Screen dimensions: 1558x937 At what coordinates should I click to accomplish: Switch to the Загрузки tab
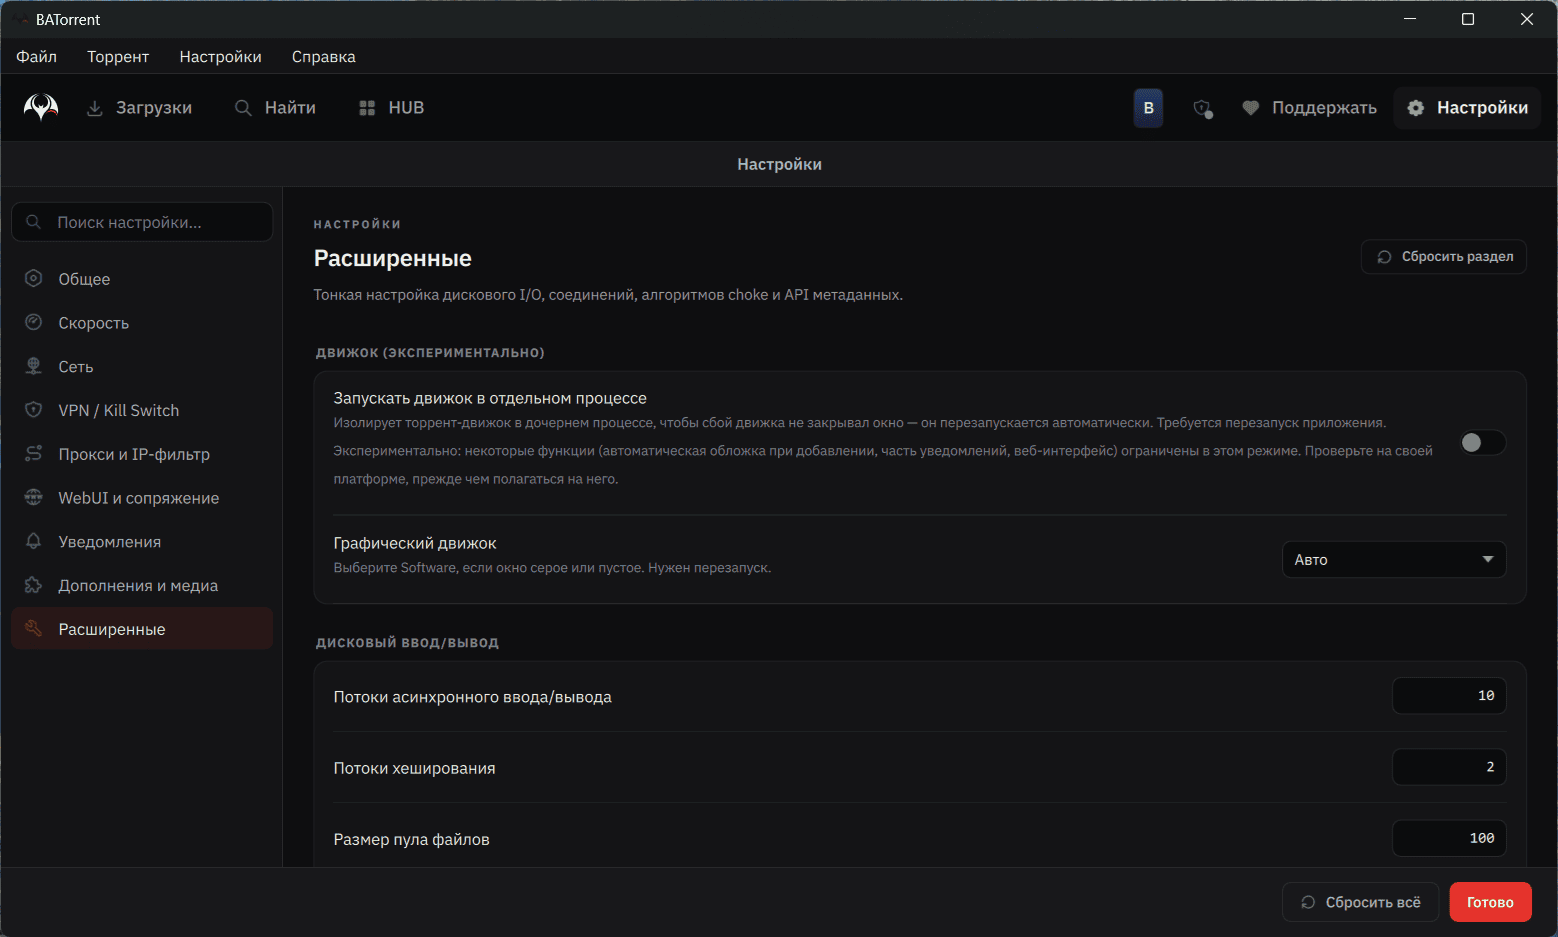click(x=140, y=108)
